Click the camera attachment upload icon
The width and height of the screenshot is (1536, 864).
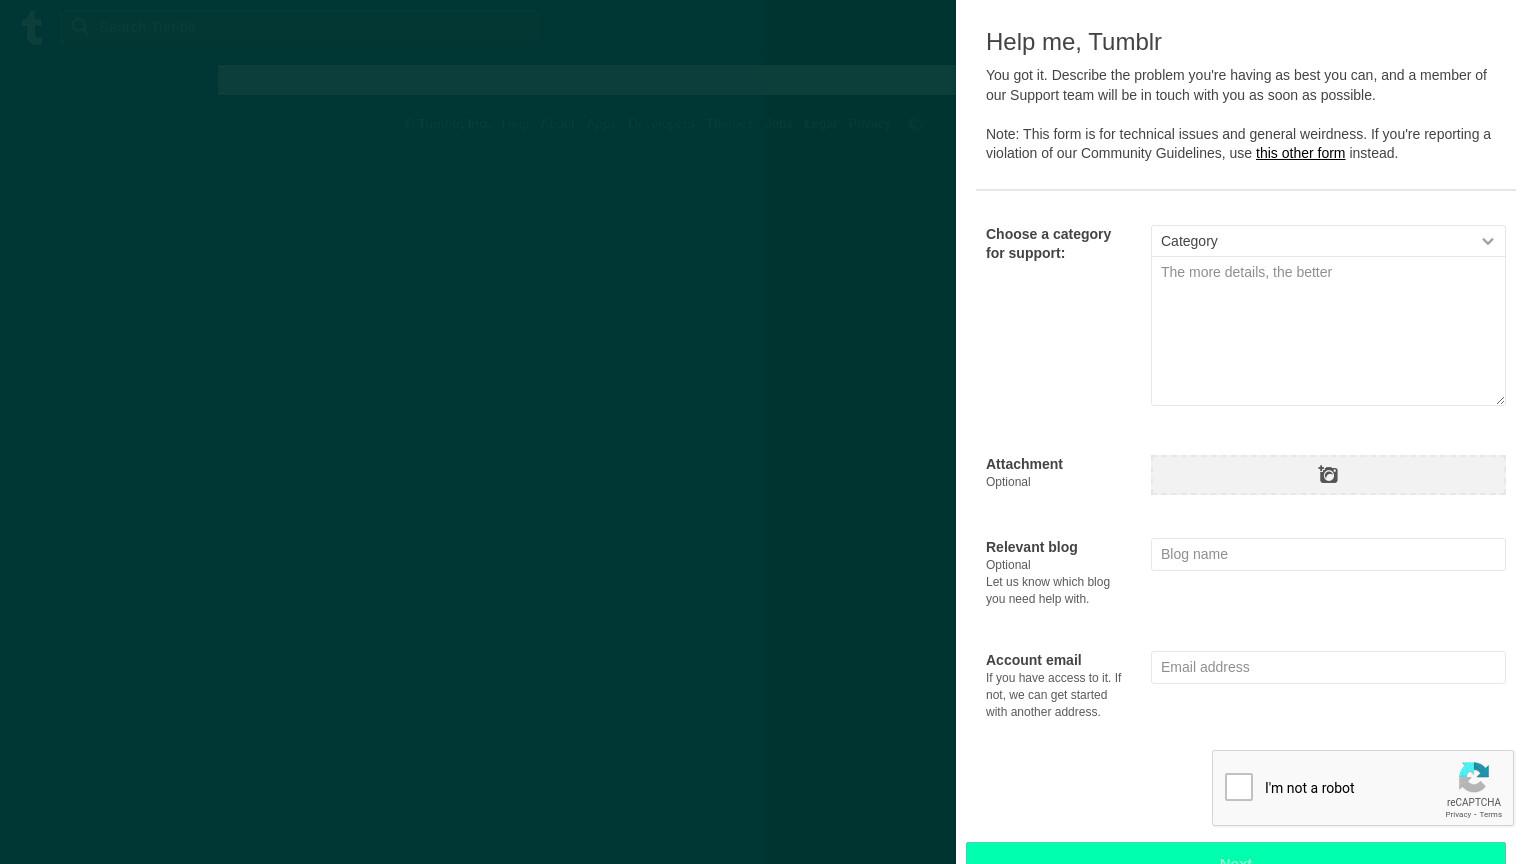click(x=1328, y=474)
